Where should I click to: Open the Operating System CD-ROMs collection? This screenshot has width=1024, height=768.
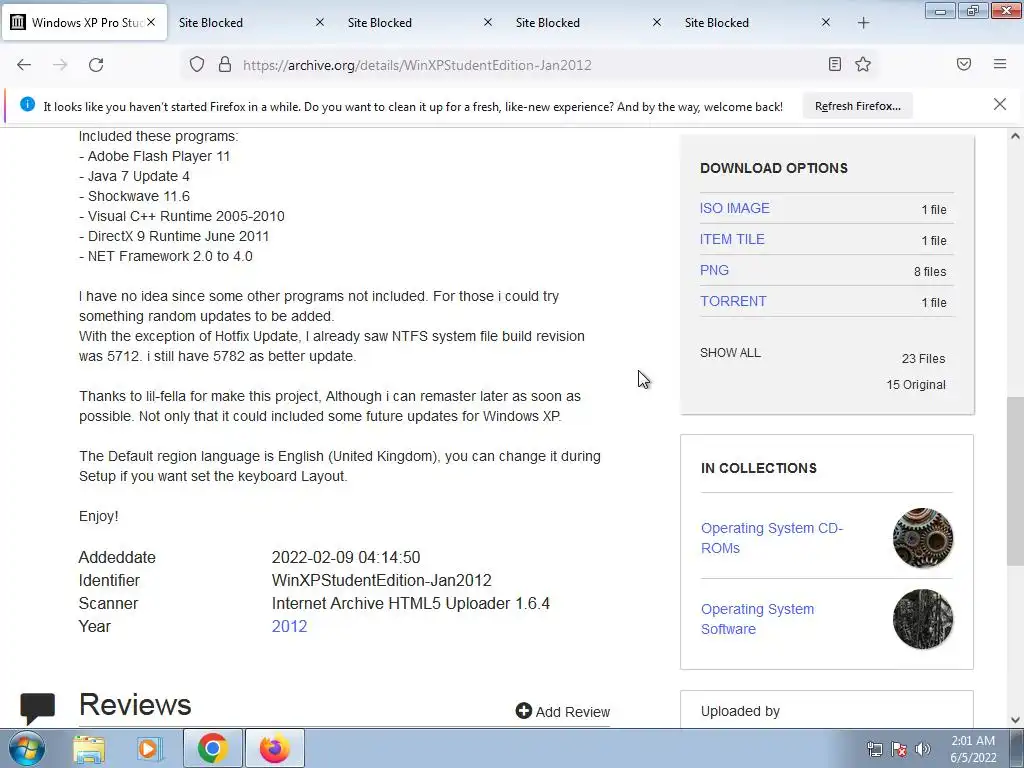point(772,538)
